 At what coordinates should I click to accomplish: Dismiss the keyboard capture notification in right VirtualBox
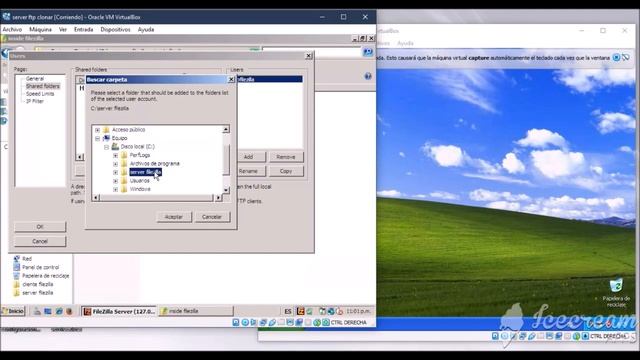(616, 58)
